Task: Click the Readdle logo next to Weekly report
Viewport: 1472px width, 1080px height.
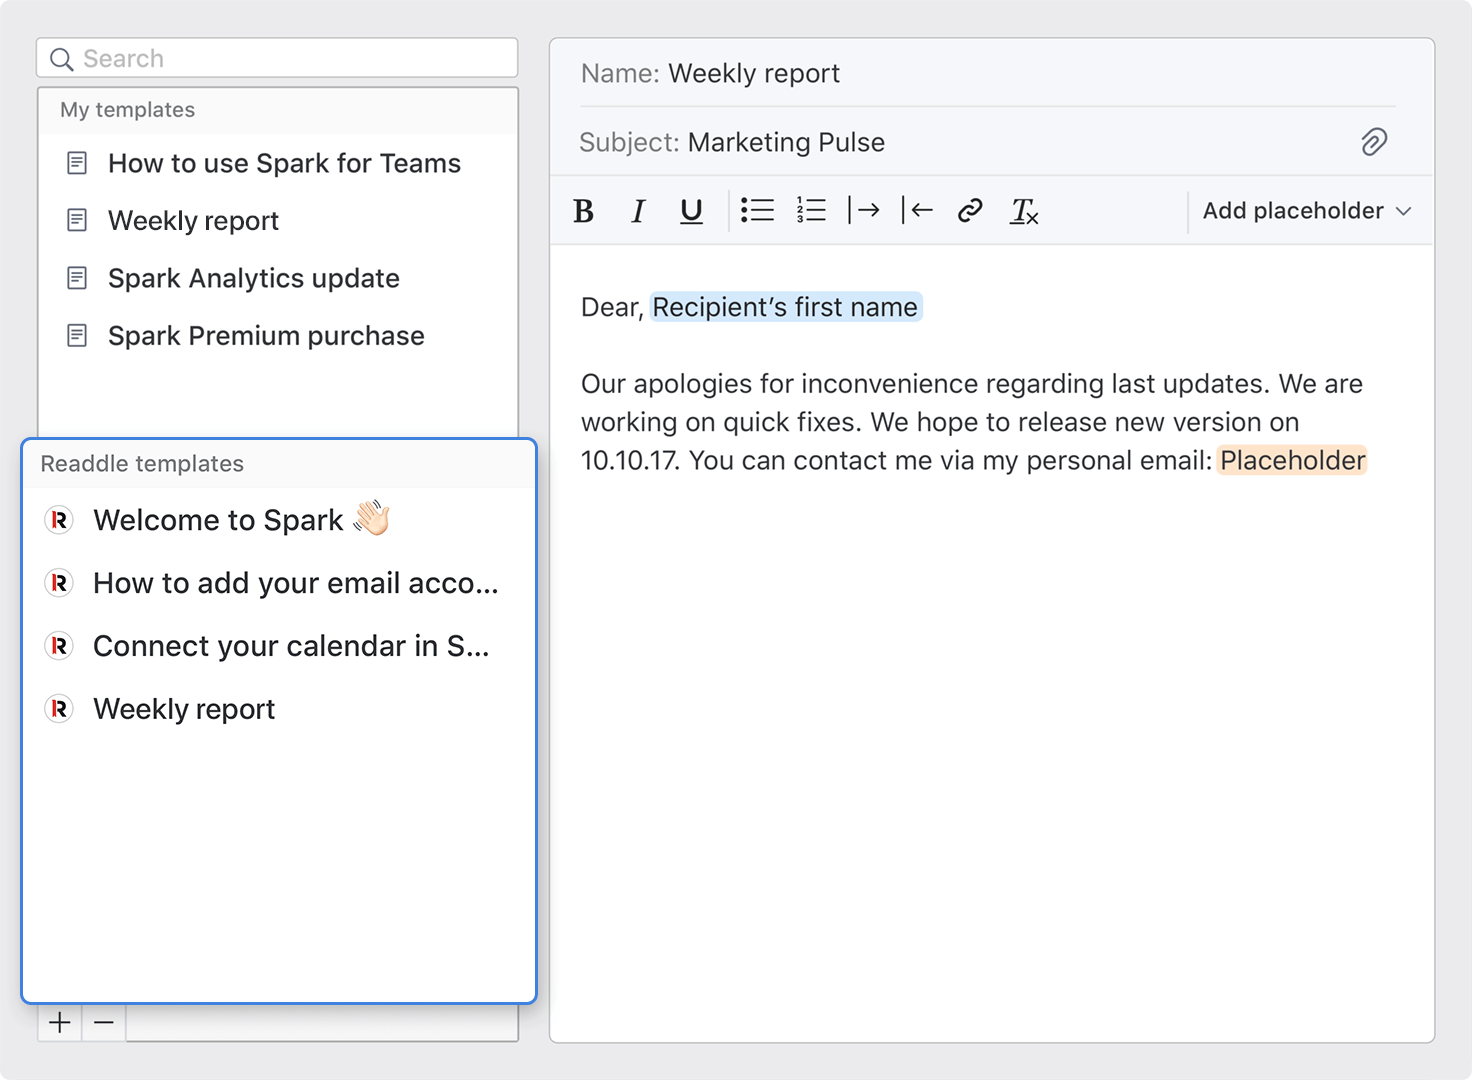Action: click(59, 709)
